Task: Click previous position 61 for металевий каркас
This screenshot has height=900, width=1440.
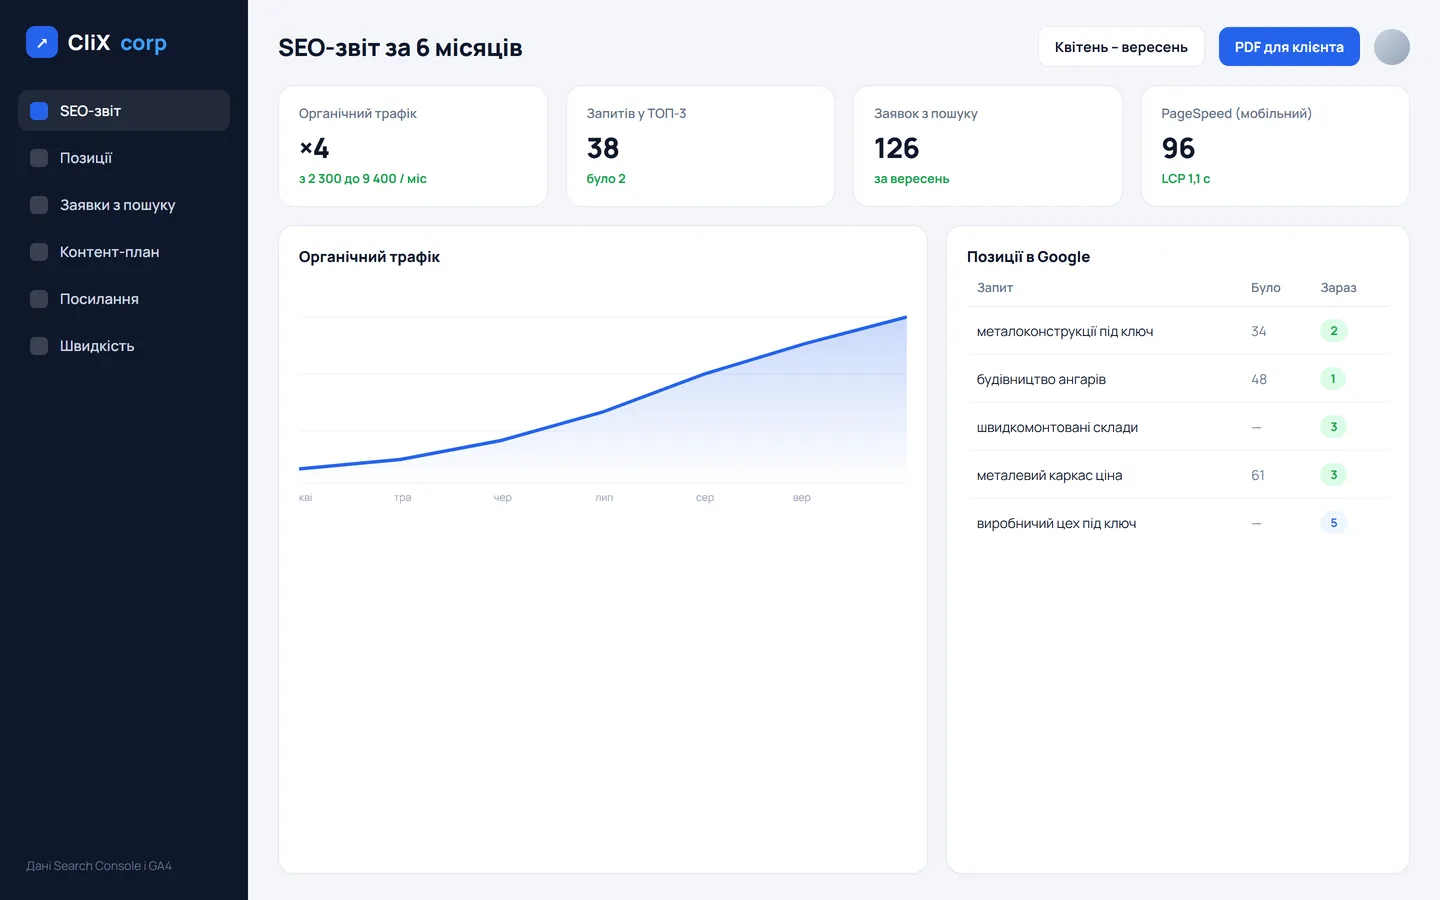Action: [1258, 475]
